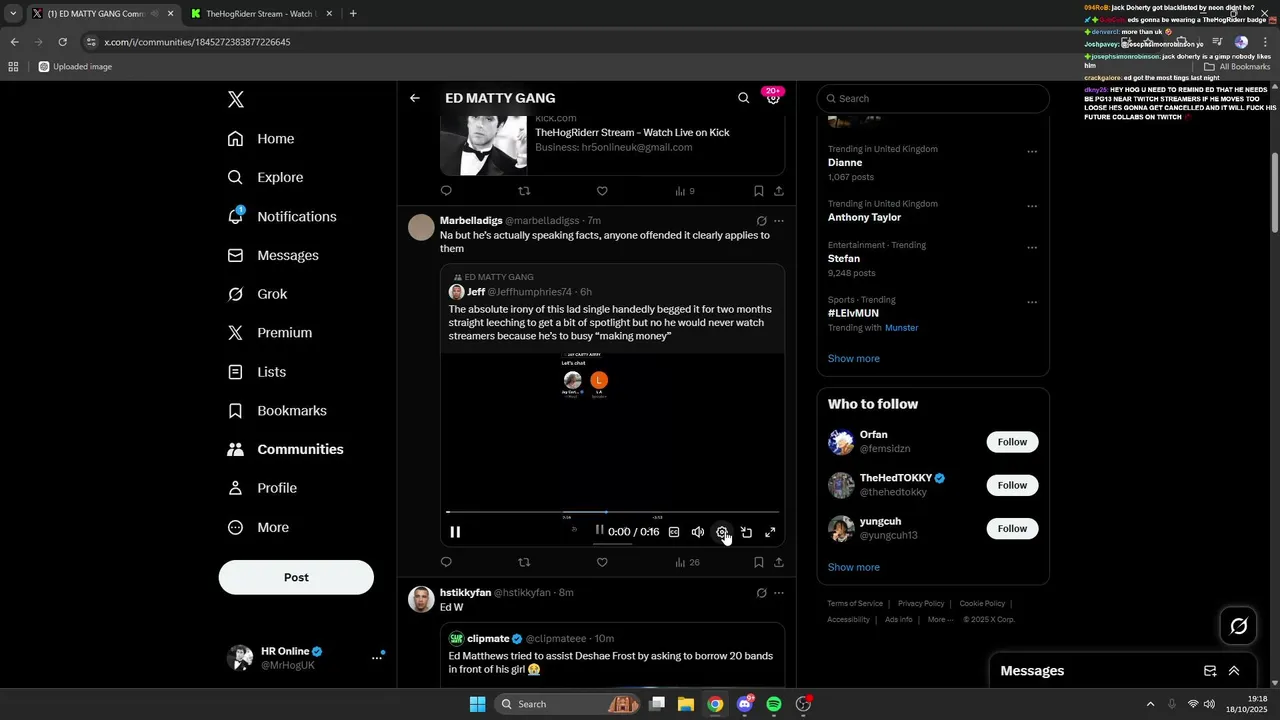Open the community members icon with 20+ badge
The height and width of the screenshot is (720, 1280).
(772, 97)
